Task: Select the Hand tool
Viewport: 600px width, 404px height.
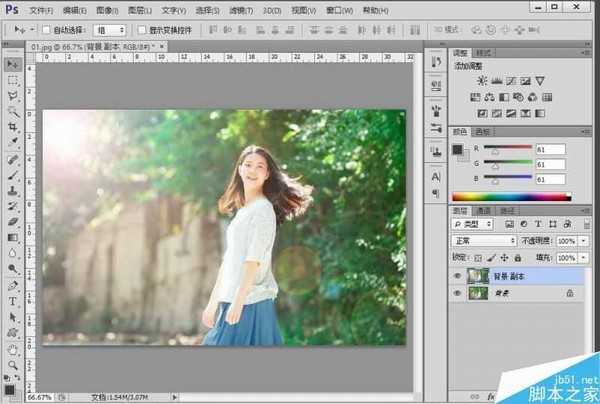Action: (x=14, y=350)
